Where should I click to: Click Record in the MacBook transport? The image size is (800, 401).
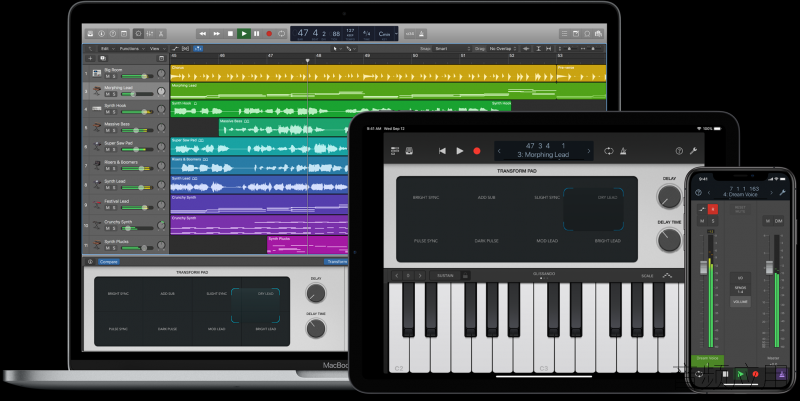pyautogui.click(x=269, y=34)
